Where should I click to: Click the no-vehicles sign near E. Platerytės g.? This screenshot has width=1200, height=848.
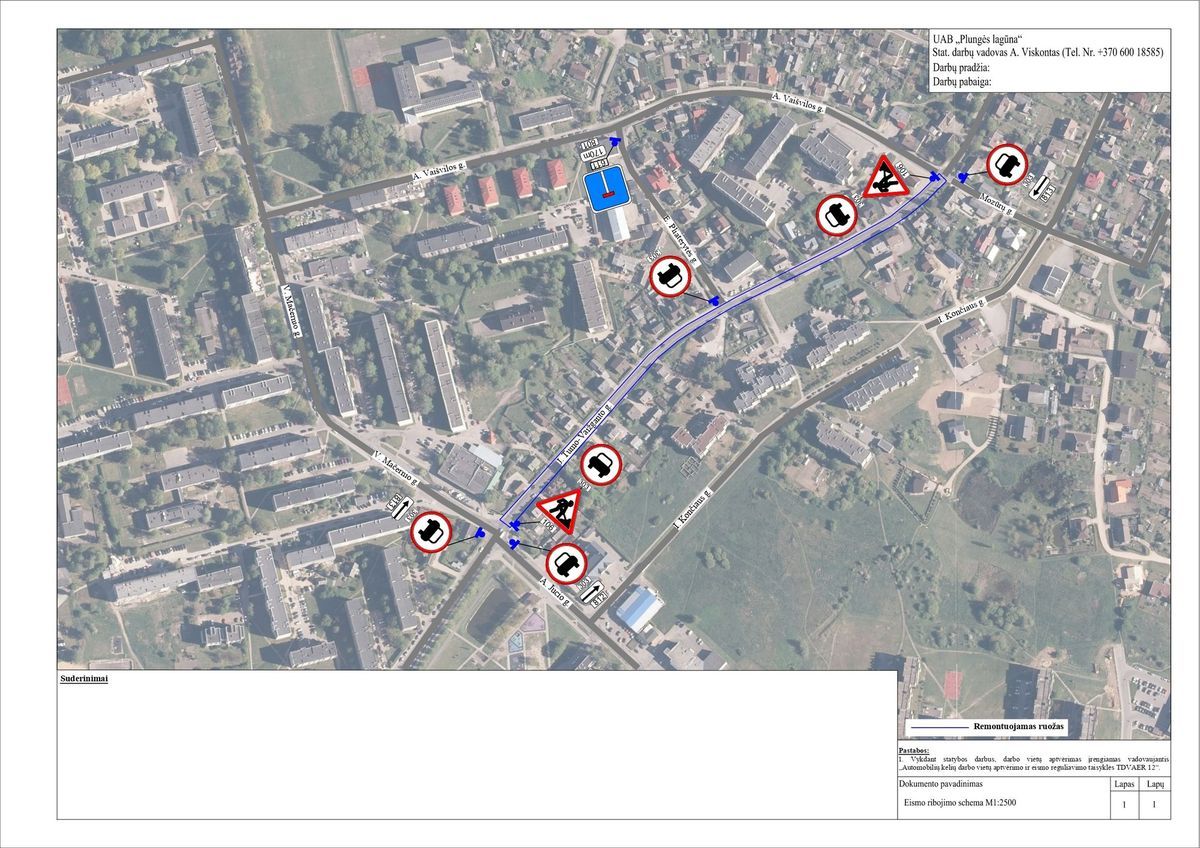[670, 277]
